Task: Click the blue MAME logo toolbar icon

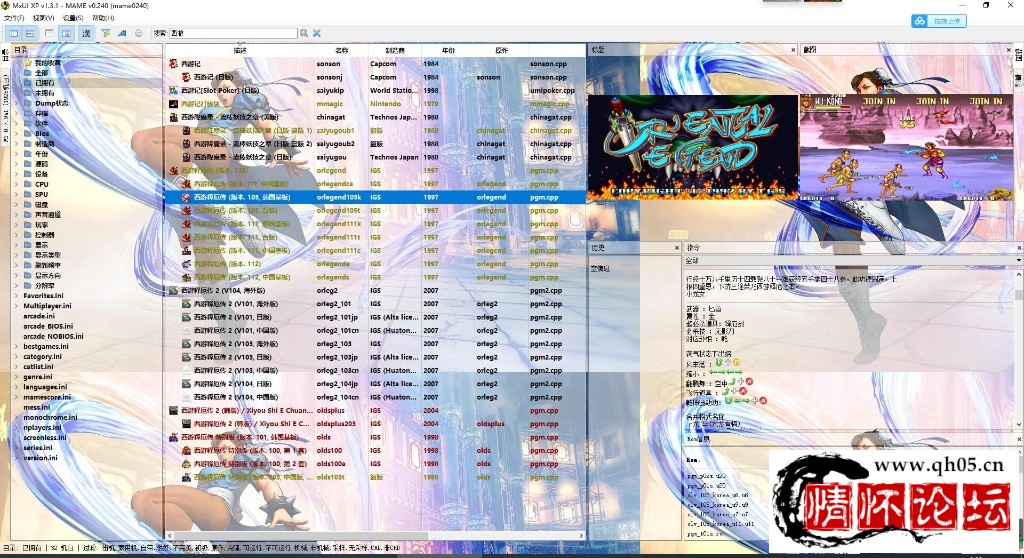Action: point(122,33)
